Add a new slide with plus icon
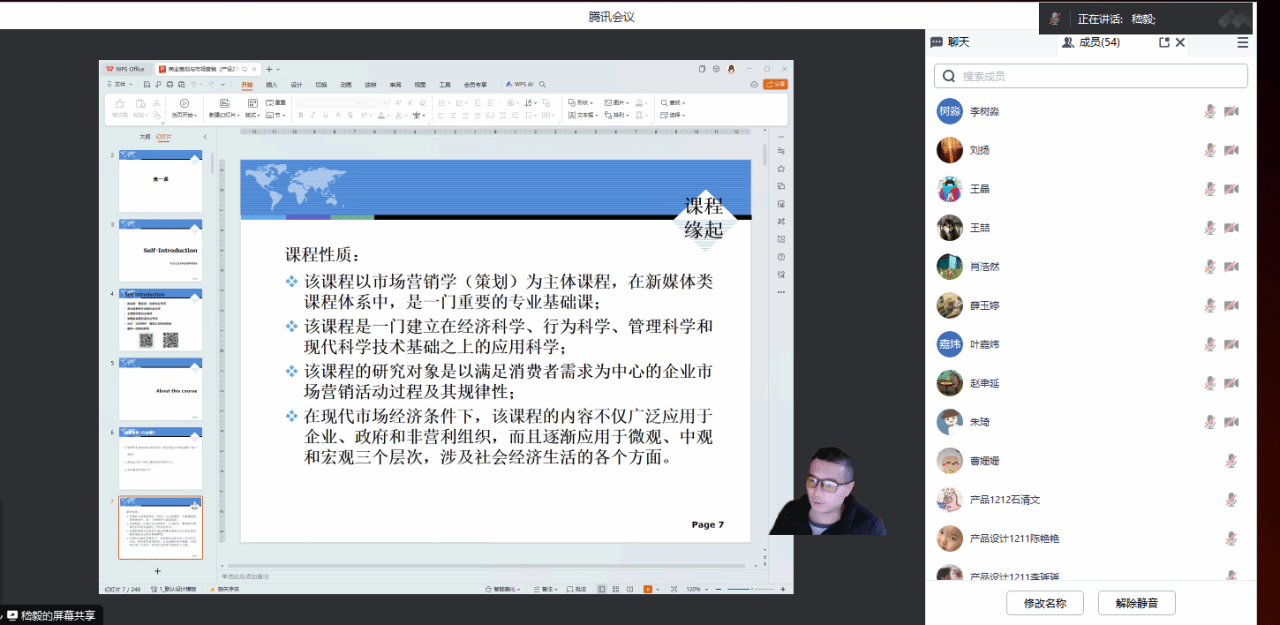The image size is (1280, 625). [157, 571]
